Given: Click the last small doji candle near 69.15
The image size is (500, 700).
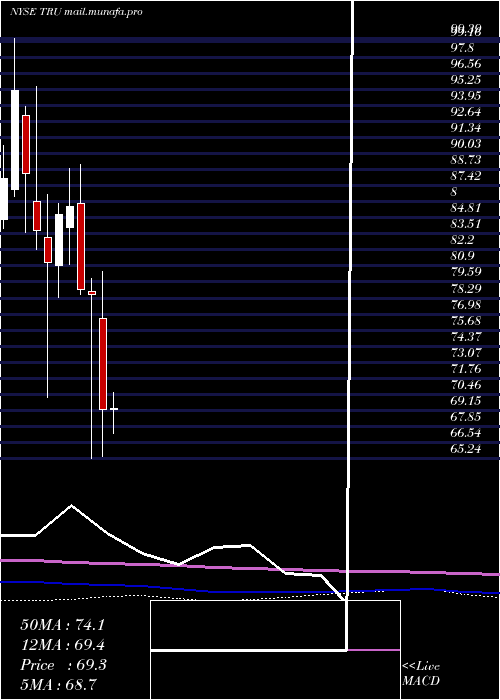Looking at the screenshot, I should [x=114, y=409].
